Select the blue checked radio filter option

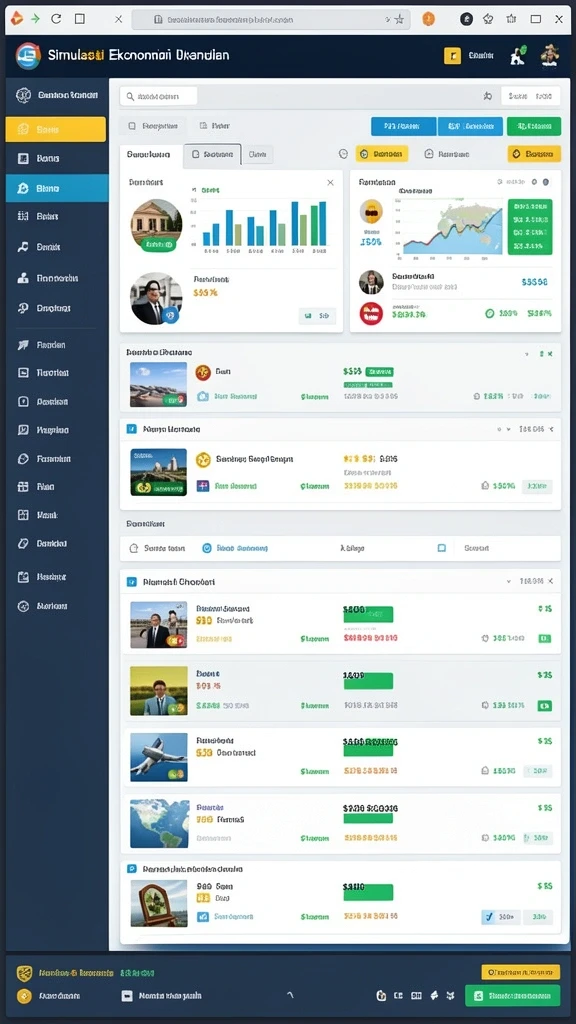207,549
